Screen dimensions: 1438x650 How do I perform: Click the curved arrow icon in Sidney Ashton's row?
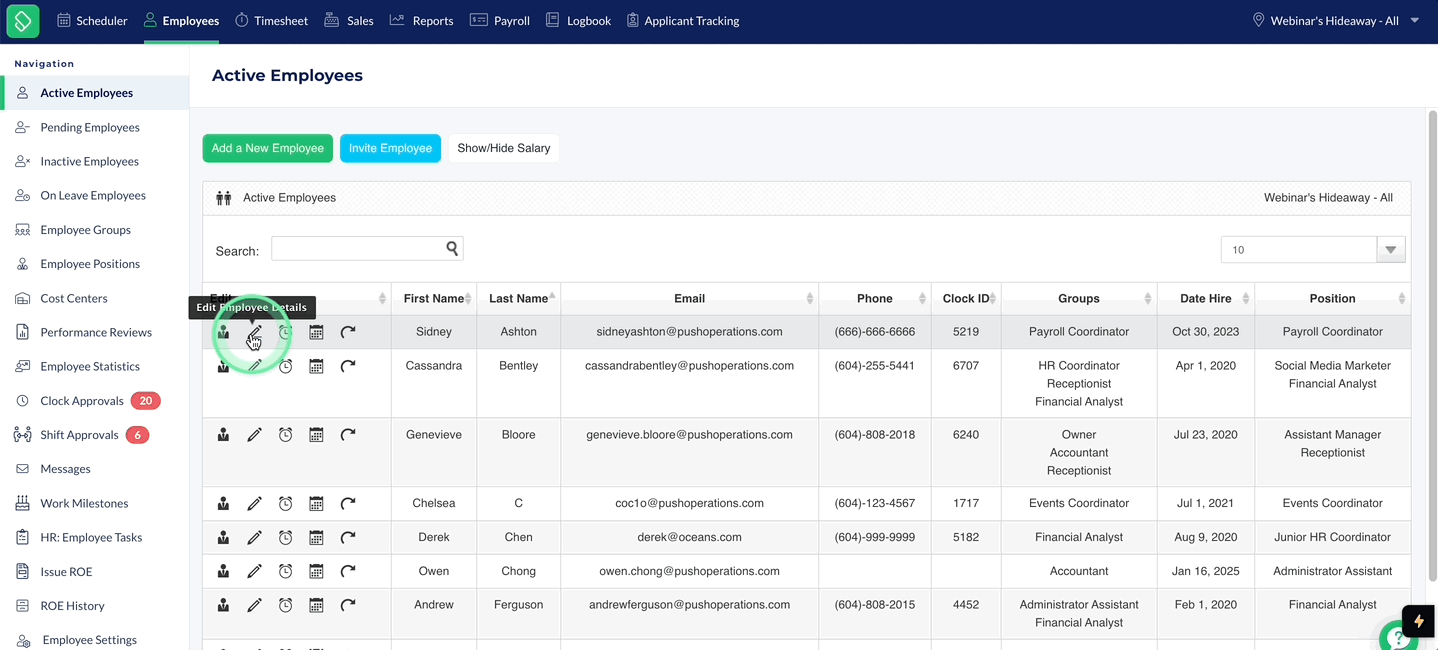348,332
